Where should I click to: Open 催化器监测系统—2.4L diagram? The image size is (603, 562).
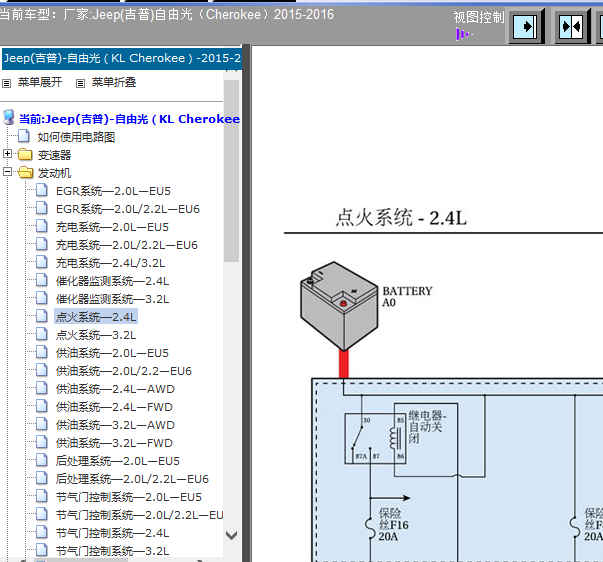112,281
